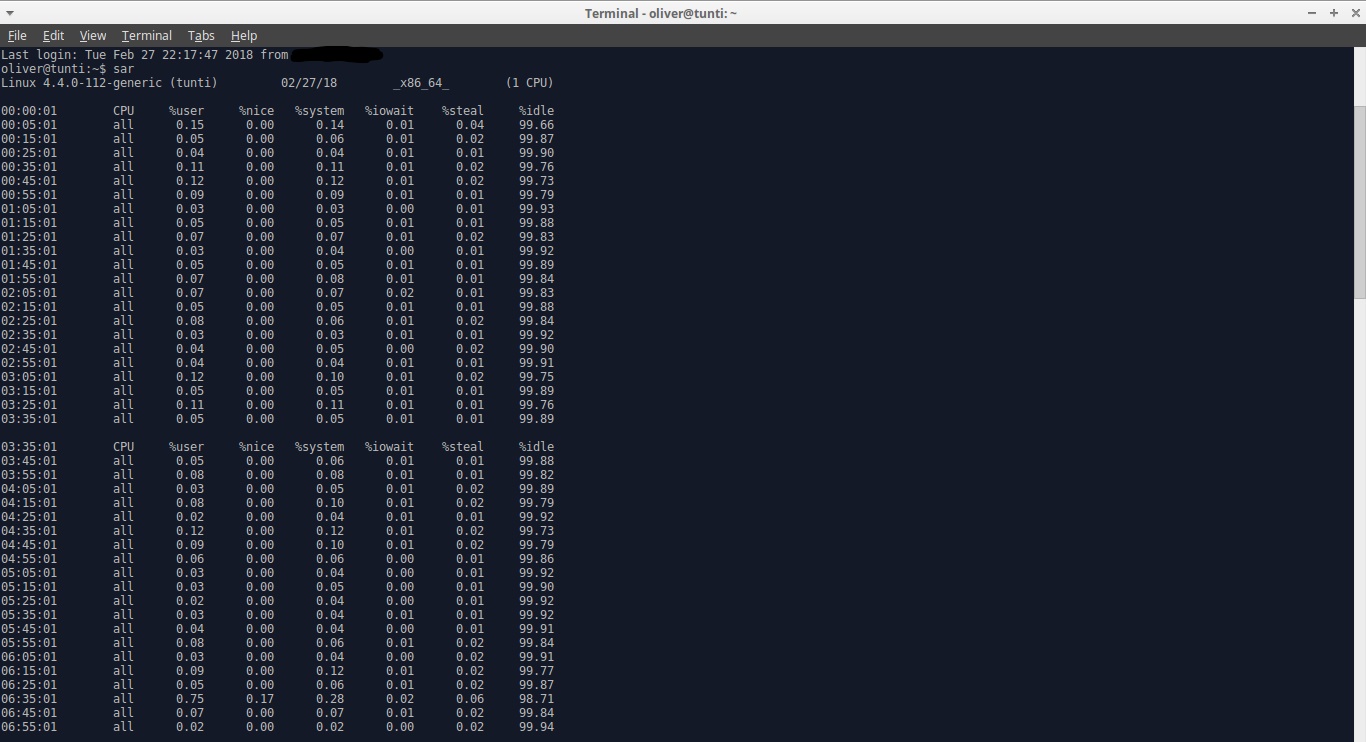1366x742 pixels.
Task: Click the _x86_64_ architecture label
Action: [x=420, y=82]
